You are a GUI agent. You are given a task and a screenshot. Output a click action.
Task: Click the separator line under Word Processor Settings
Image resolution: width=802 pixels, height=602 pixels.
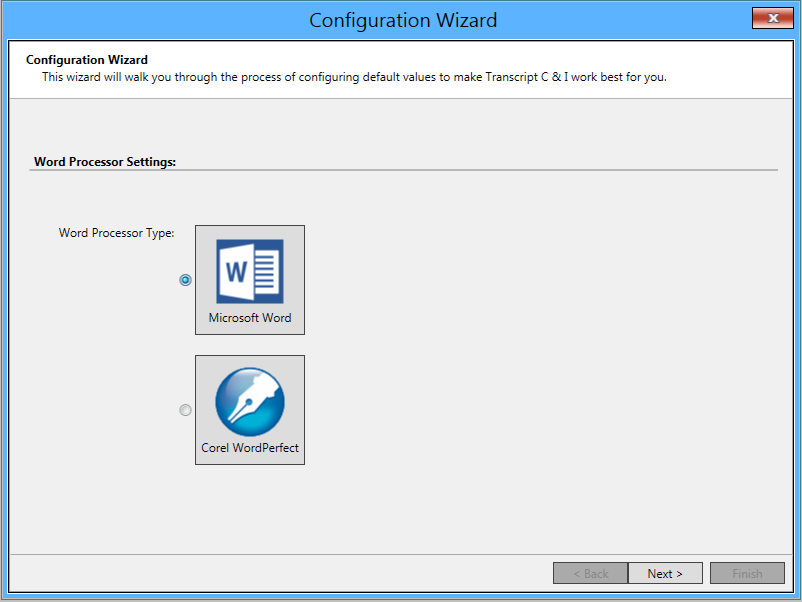pyautogui.click(x=400, y=170)
